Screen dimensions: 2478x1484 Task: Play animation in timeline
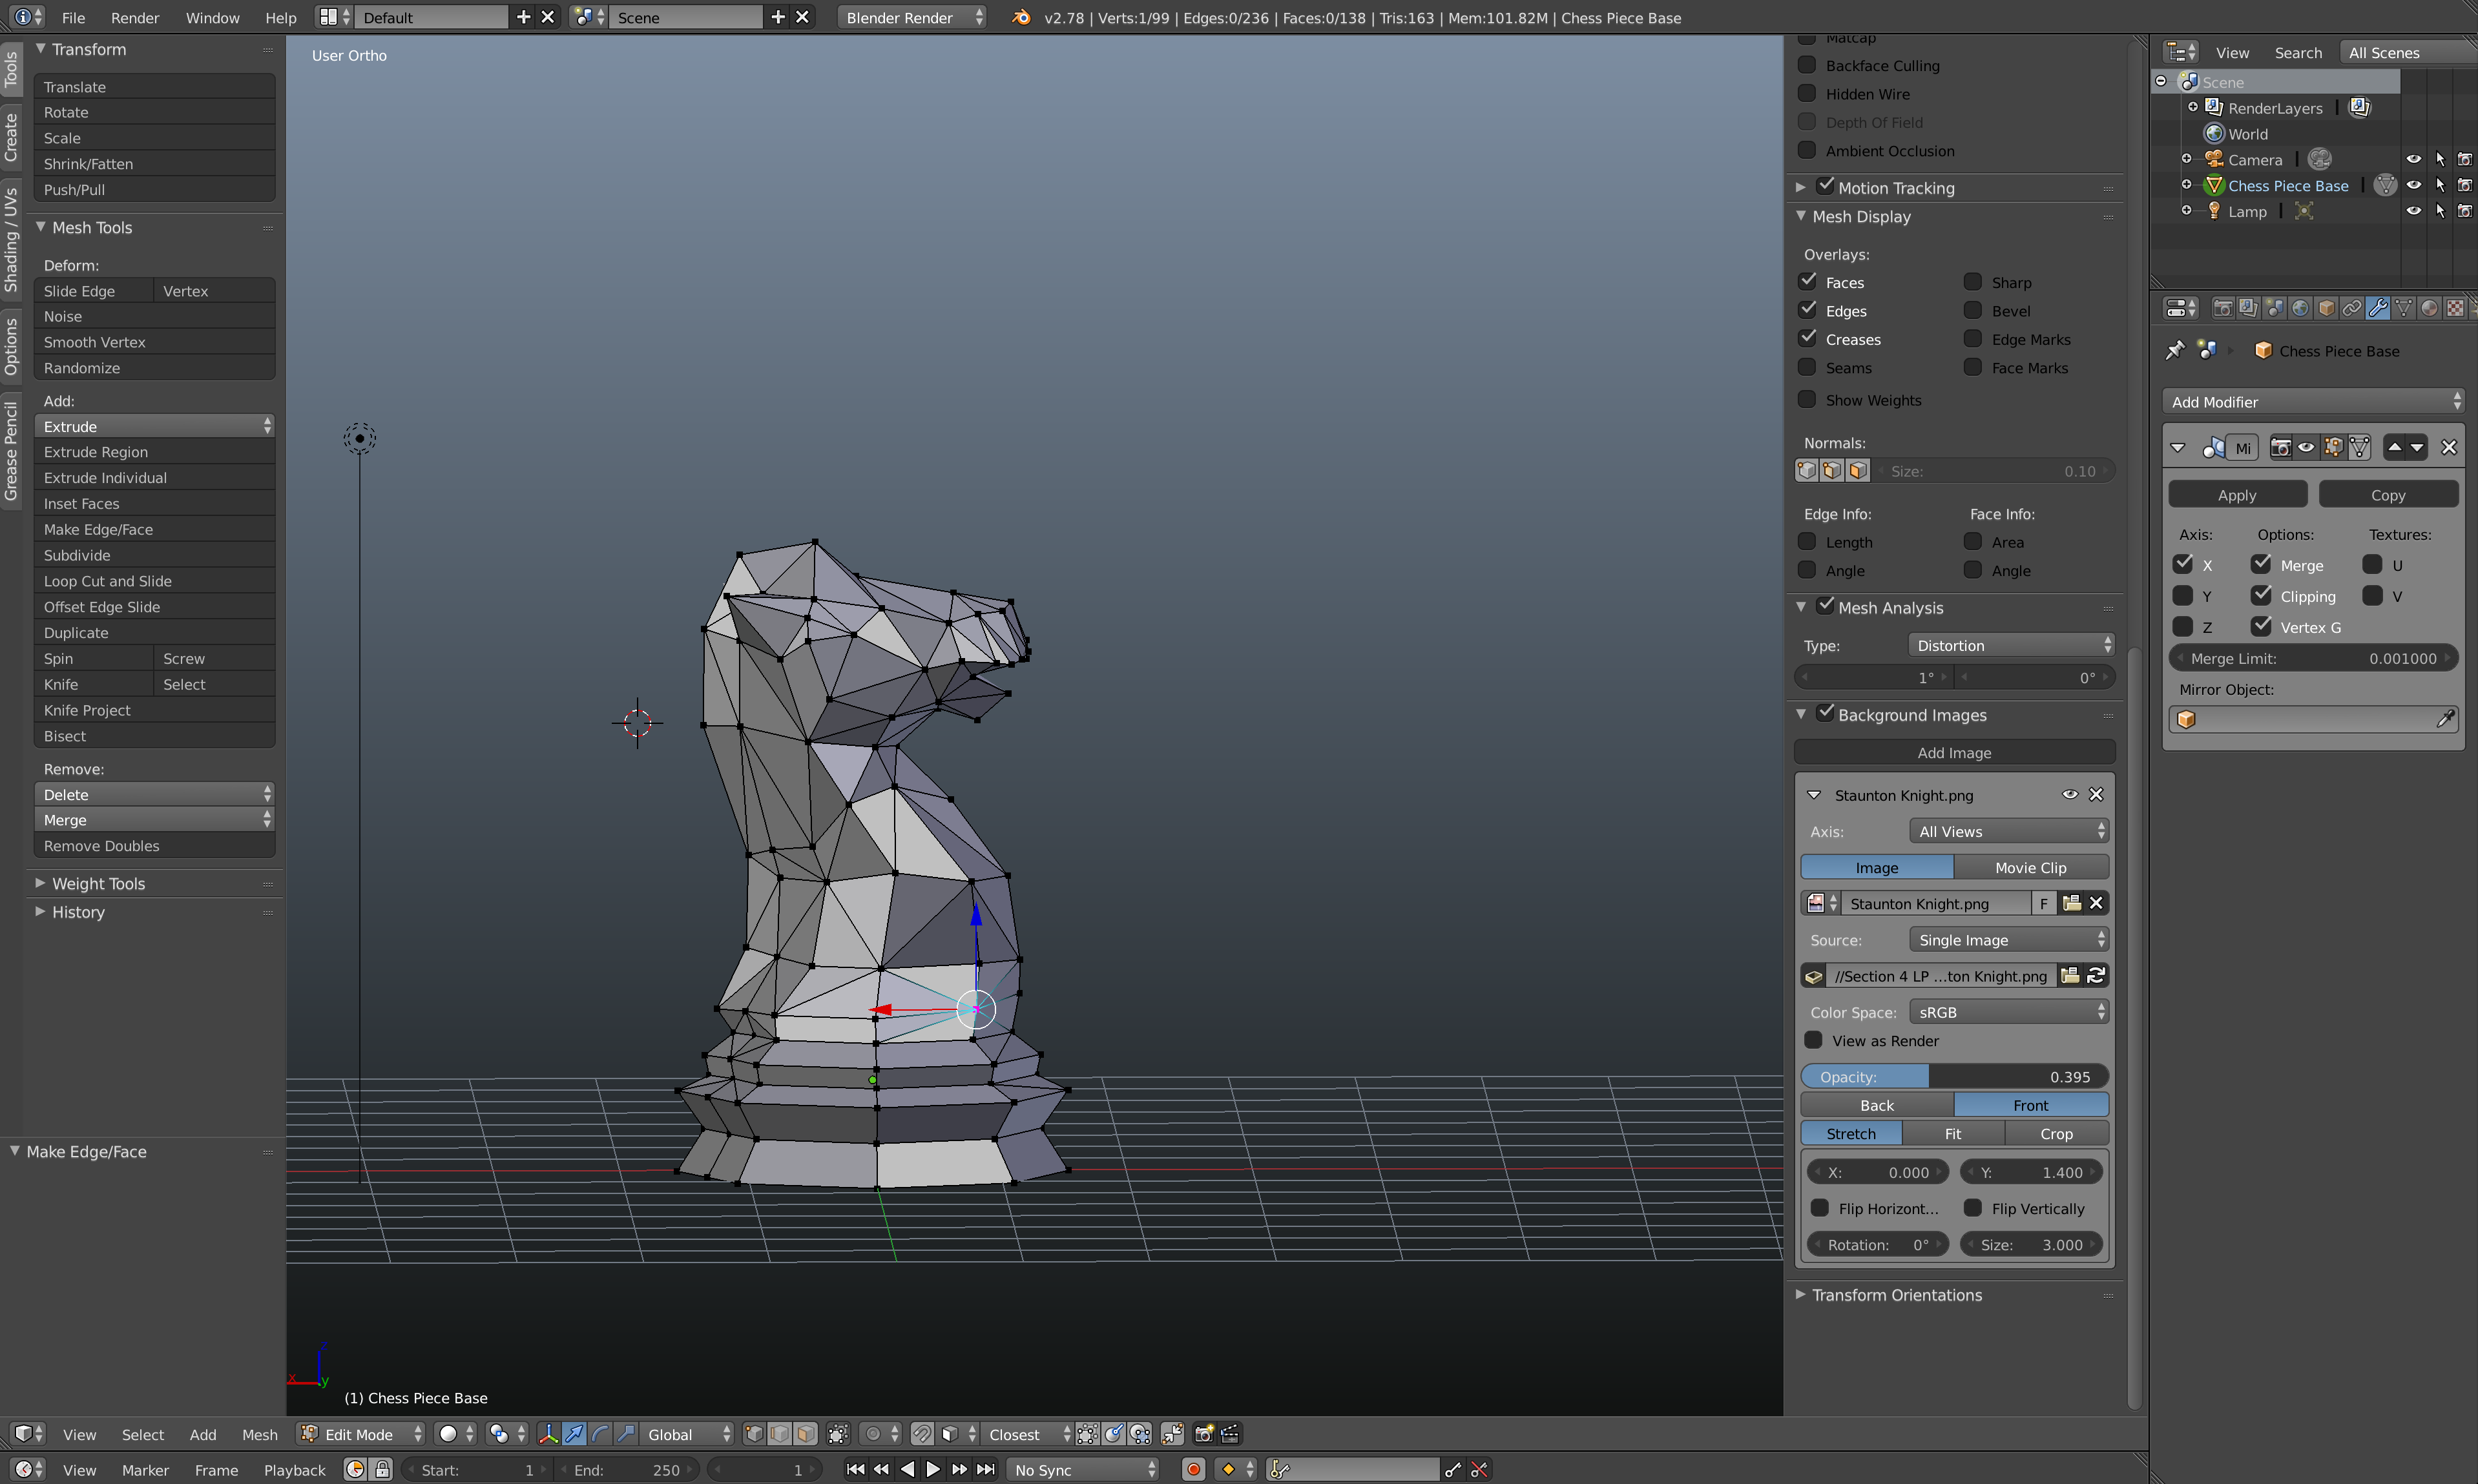(x=932, y=1469)
